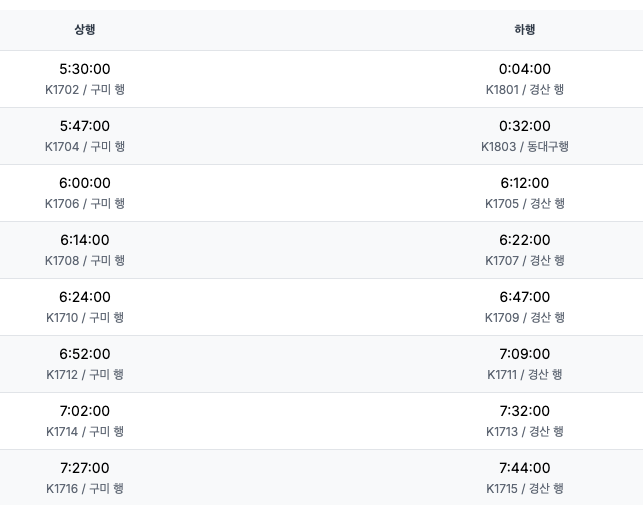Select the 6:14:00 K1708 구미 행 row
This screenshot has height=505, width=643.
click(85, 250)
